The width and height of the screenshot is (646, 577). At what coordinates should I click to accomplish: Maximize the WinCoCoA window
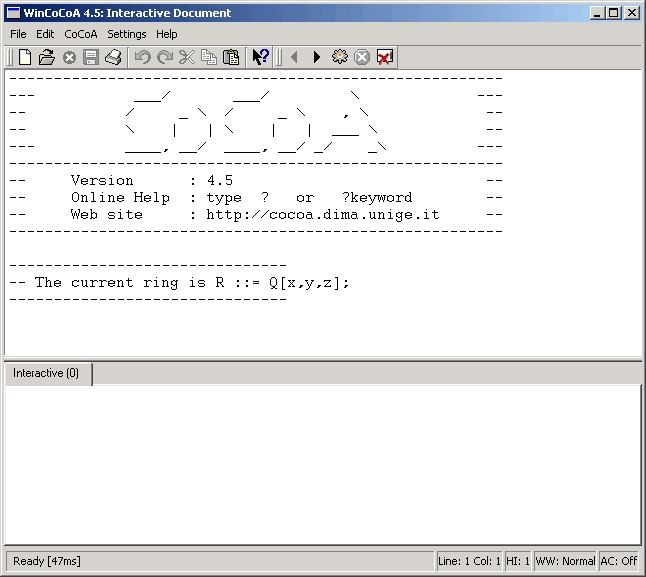click(x=613, y=13)
